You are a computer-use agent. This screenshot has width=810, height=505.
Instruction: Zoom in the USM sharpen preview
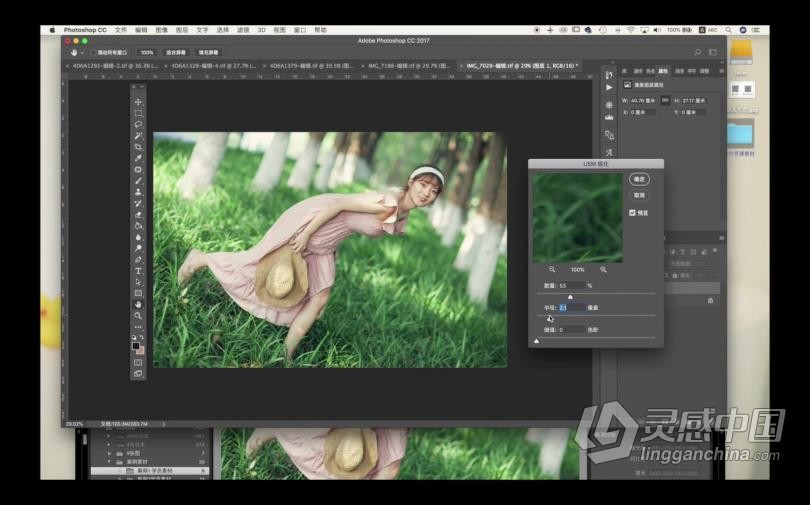(x=603, y=270)
